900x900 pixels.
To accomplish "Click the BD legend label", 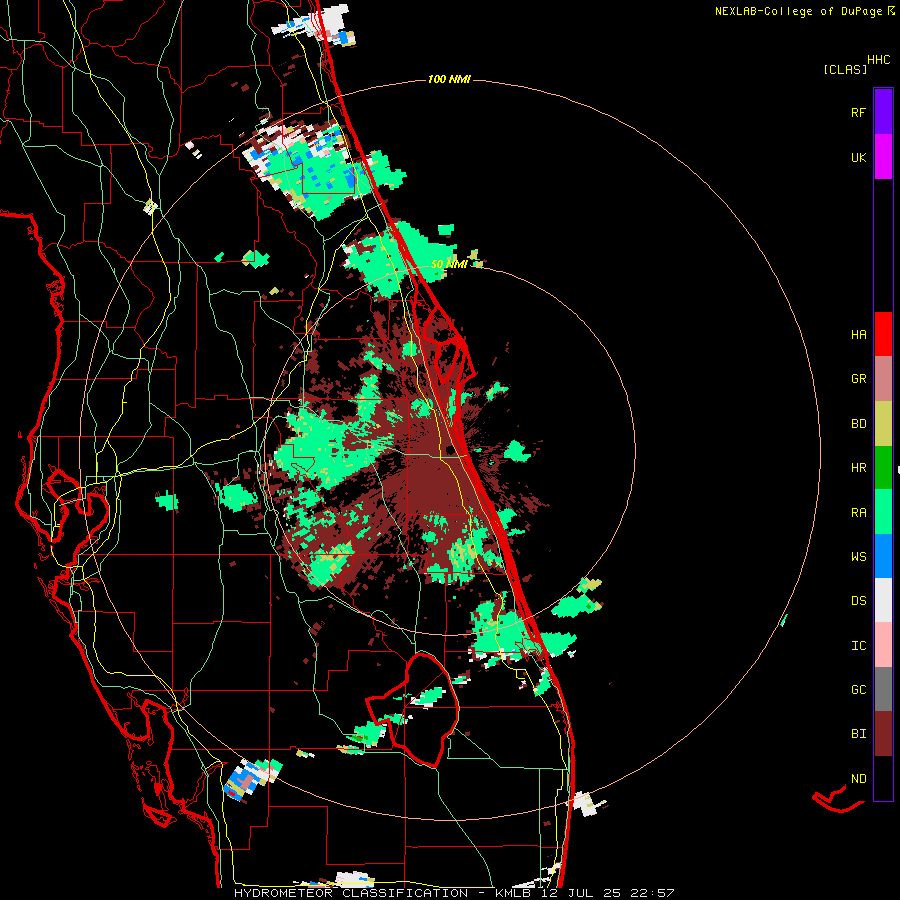I will pos(858,424).
